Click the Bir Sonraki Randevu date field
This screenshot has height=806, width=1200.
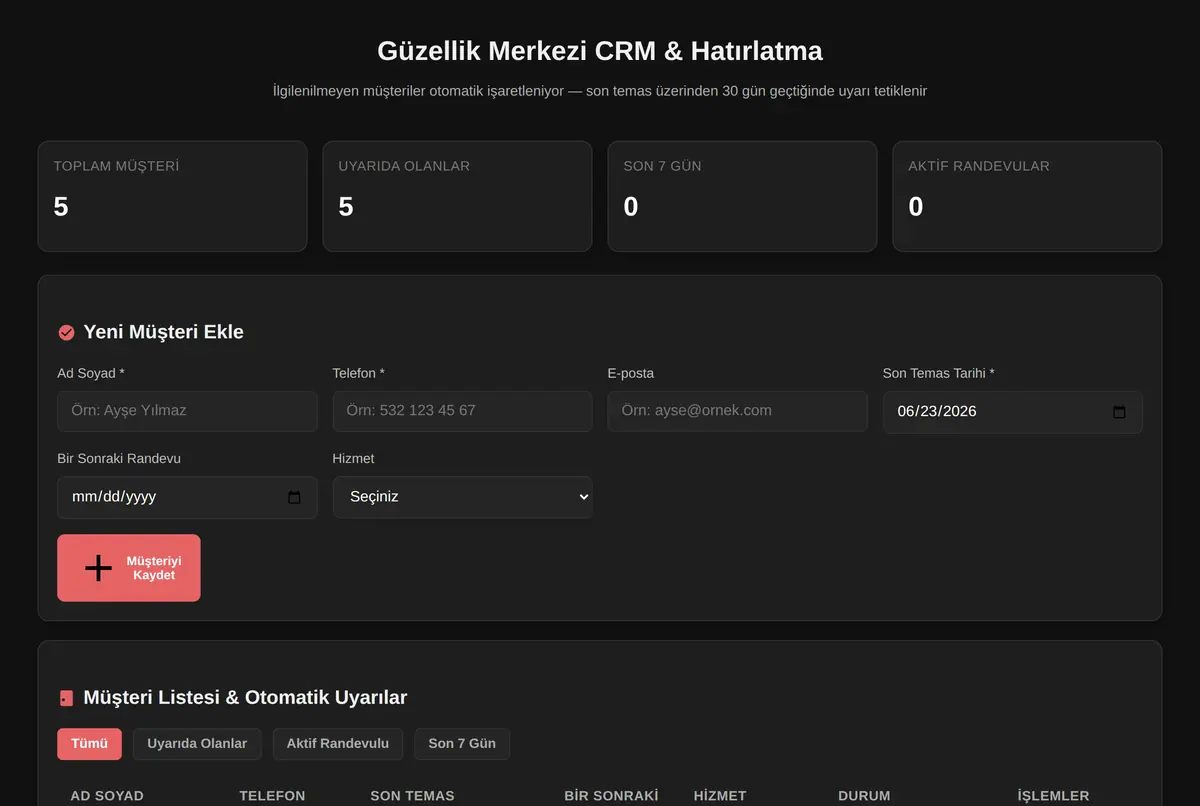187,497
